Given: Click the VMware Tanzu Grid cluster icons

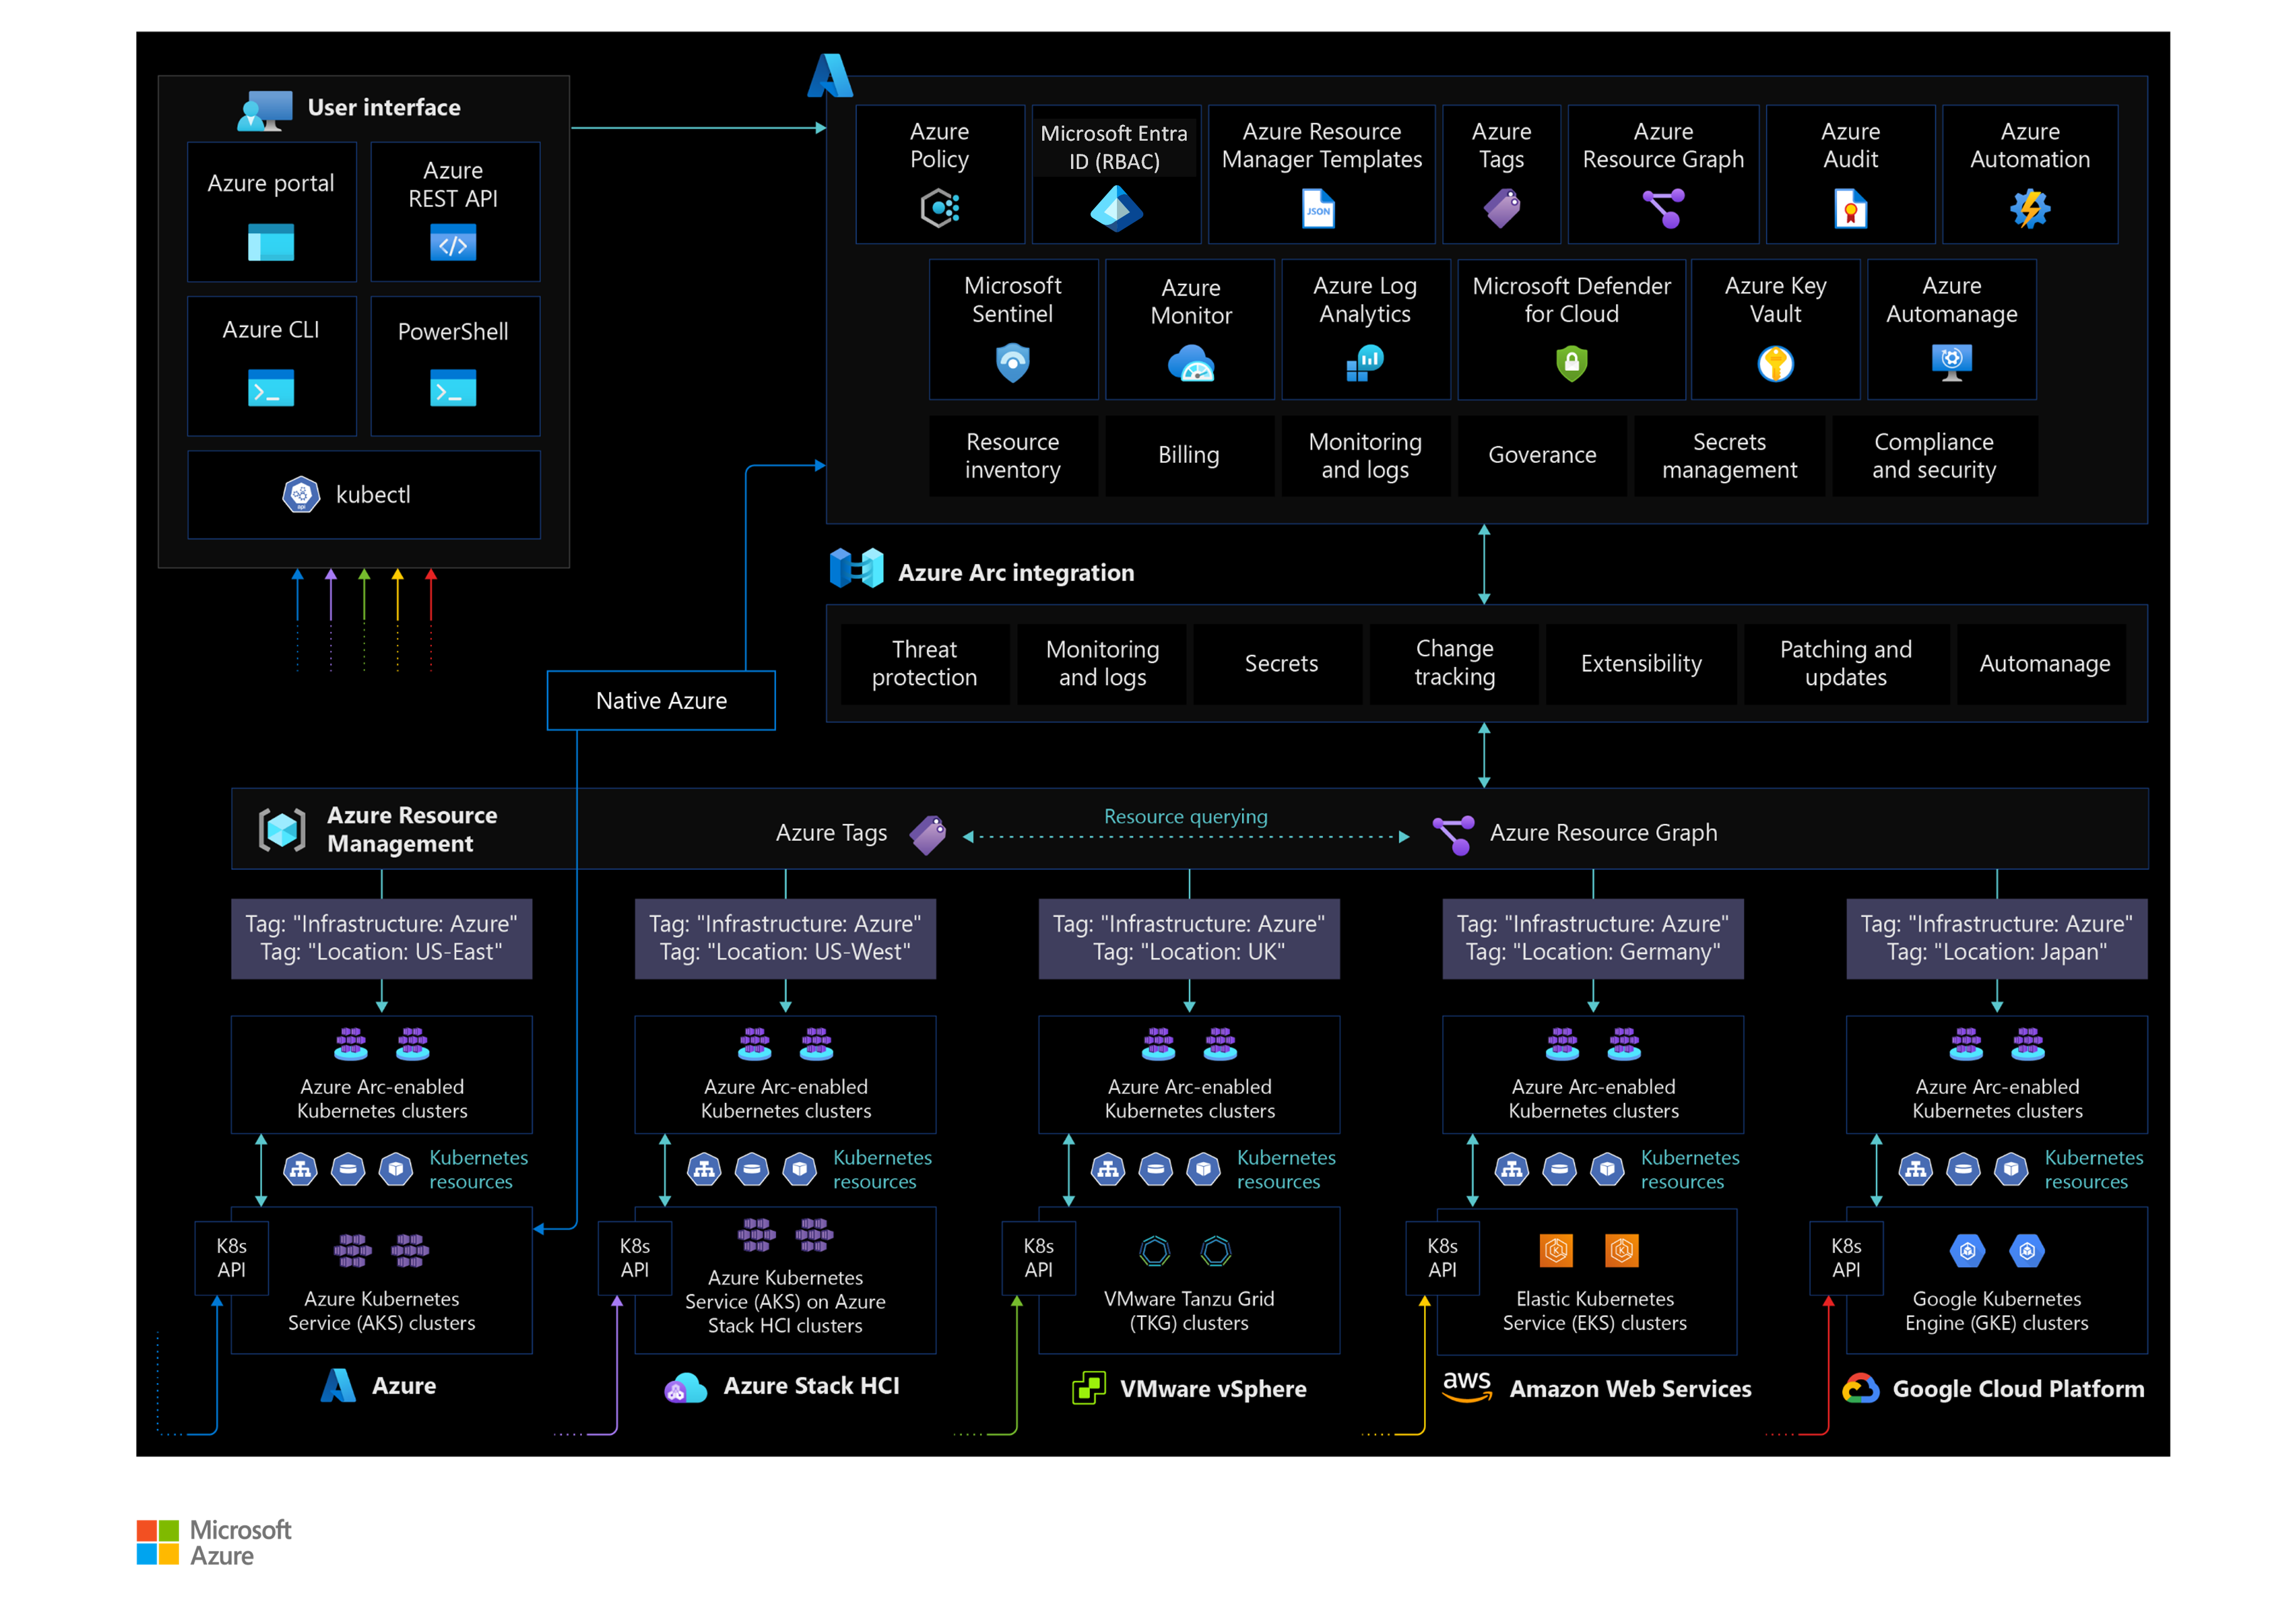Looking at the screenshot, I should coord(1185,1250).
